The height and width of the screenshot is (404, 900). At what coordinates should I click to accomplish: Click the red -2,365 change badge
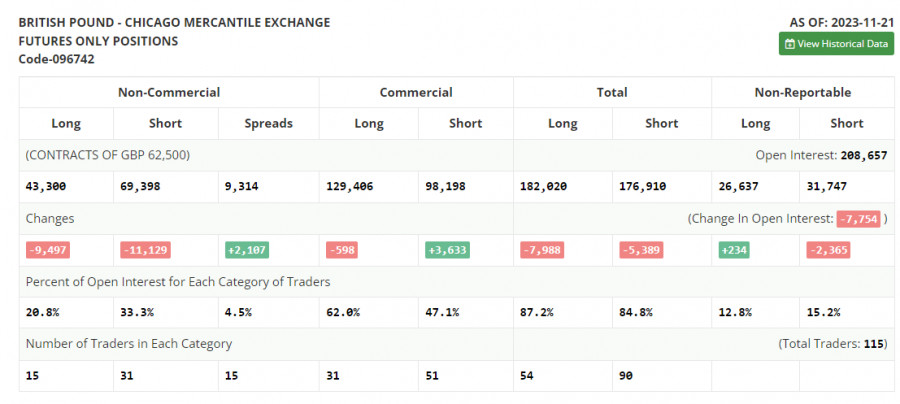coord(829,250)
